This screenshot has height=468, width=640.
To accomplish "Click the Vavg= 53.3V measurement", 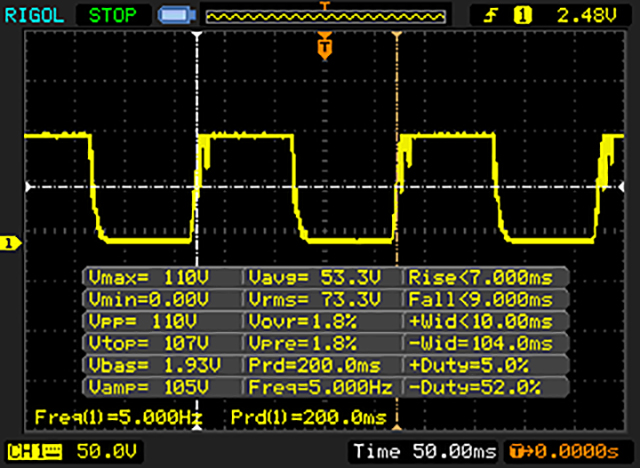I will click(x=315, y=278).
